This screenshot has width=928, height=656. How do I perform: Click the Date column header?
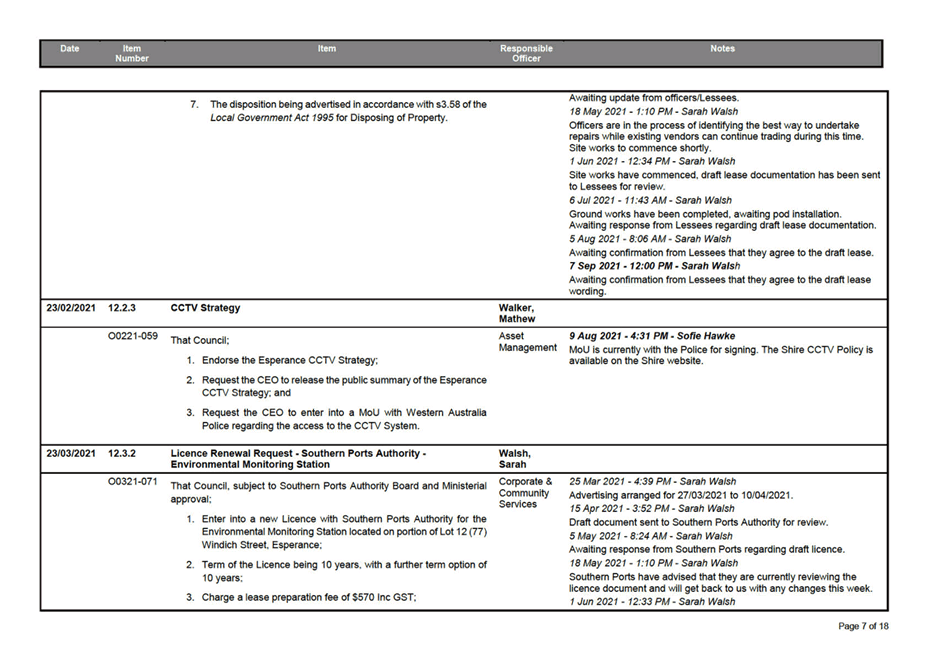point(69,48)
